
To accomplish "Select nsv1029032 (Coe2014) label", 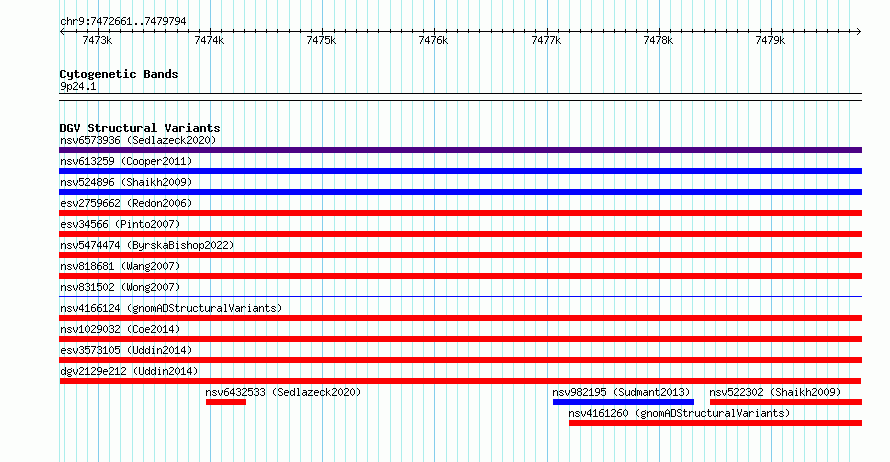I will tap(120, 329).
